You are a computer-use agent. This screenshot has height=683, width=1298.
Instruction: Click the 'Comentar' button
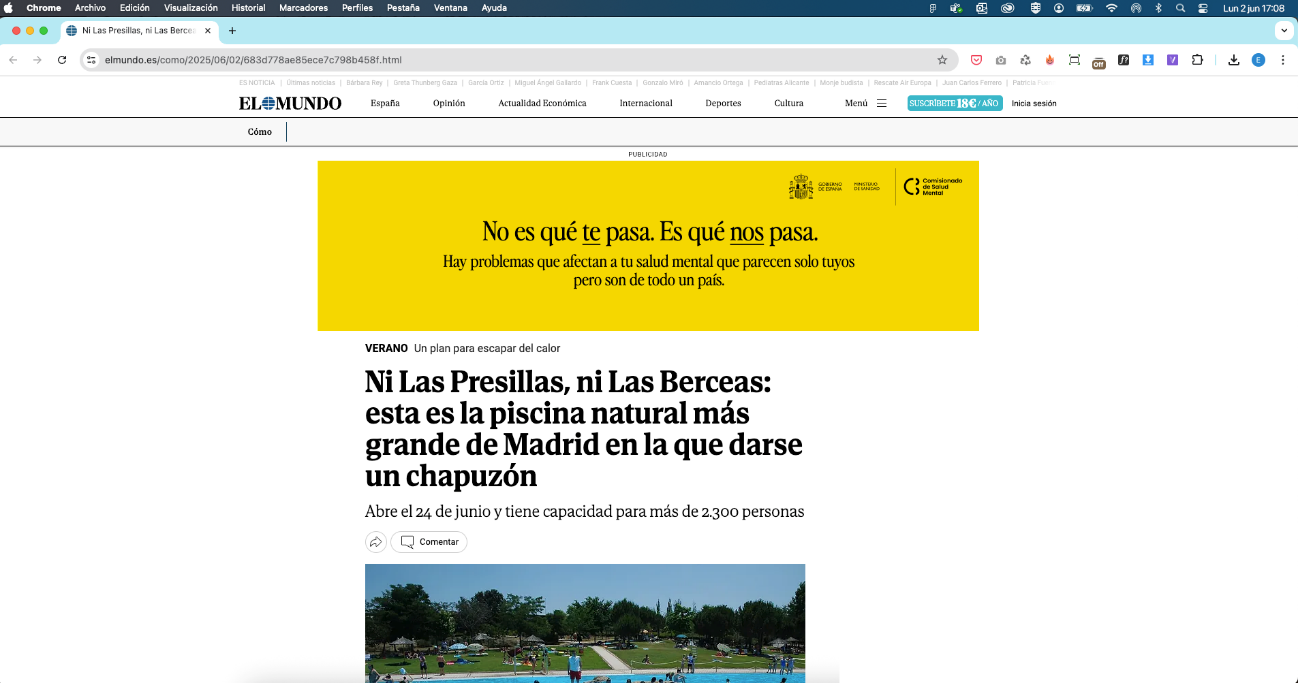(x=429, y=542)
